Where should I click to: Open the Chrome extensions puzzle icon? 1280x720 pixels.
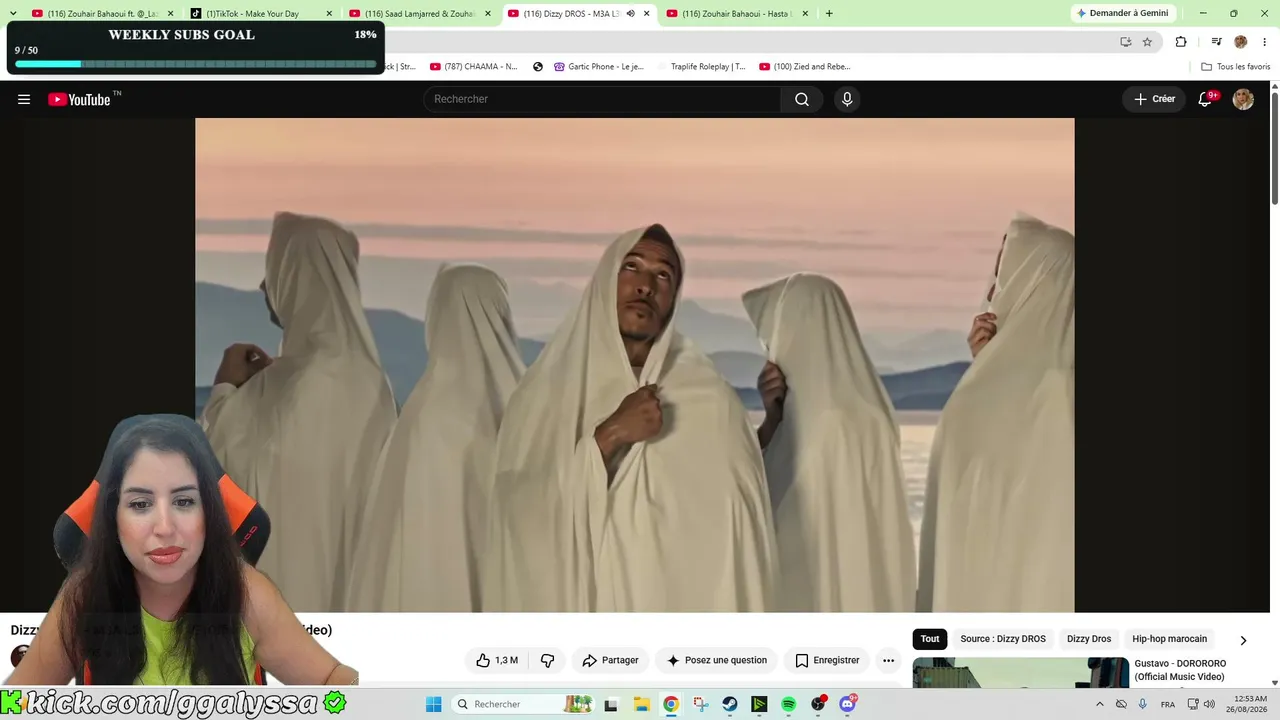point(1181,42)
